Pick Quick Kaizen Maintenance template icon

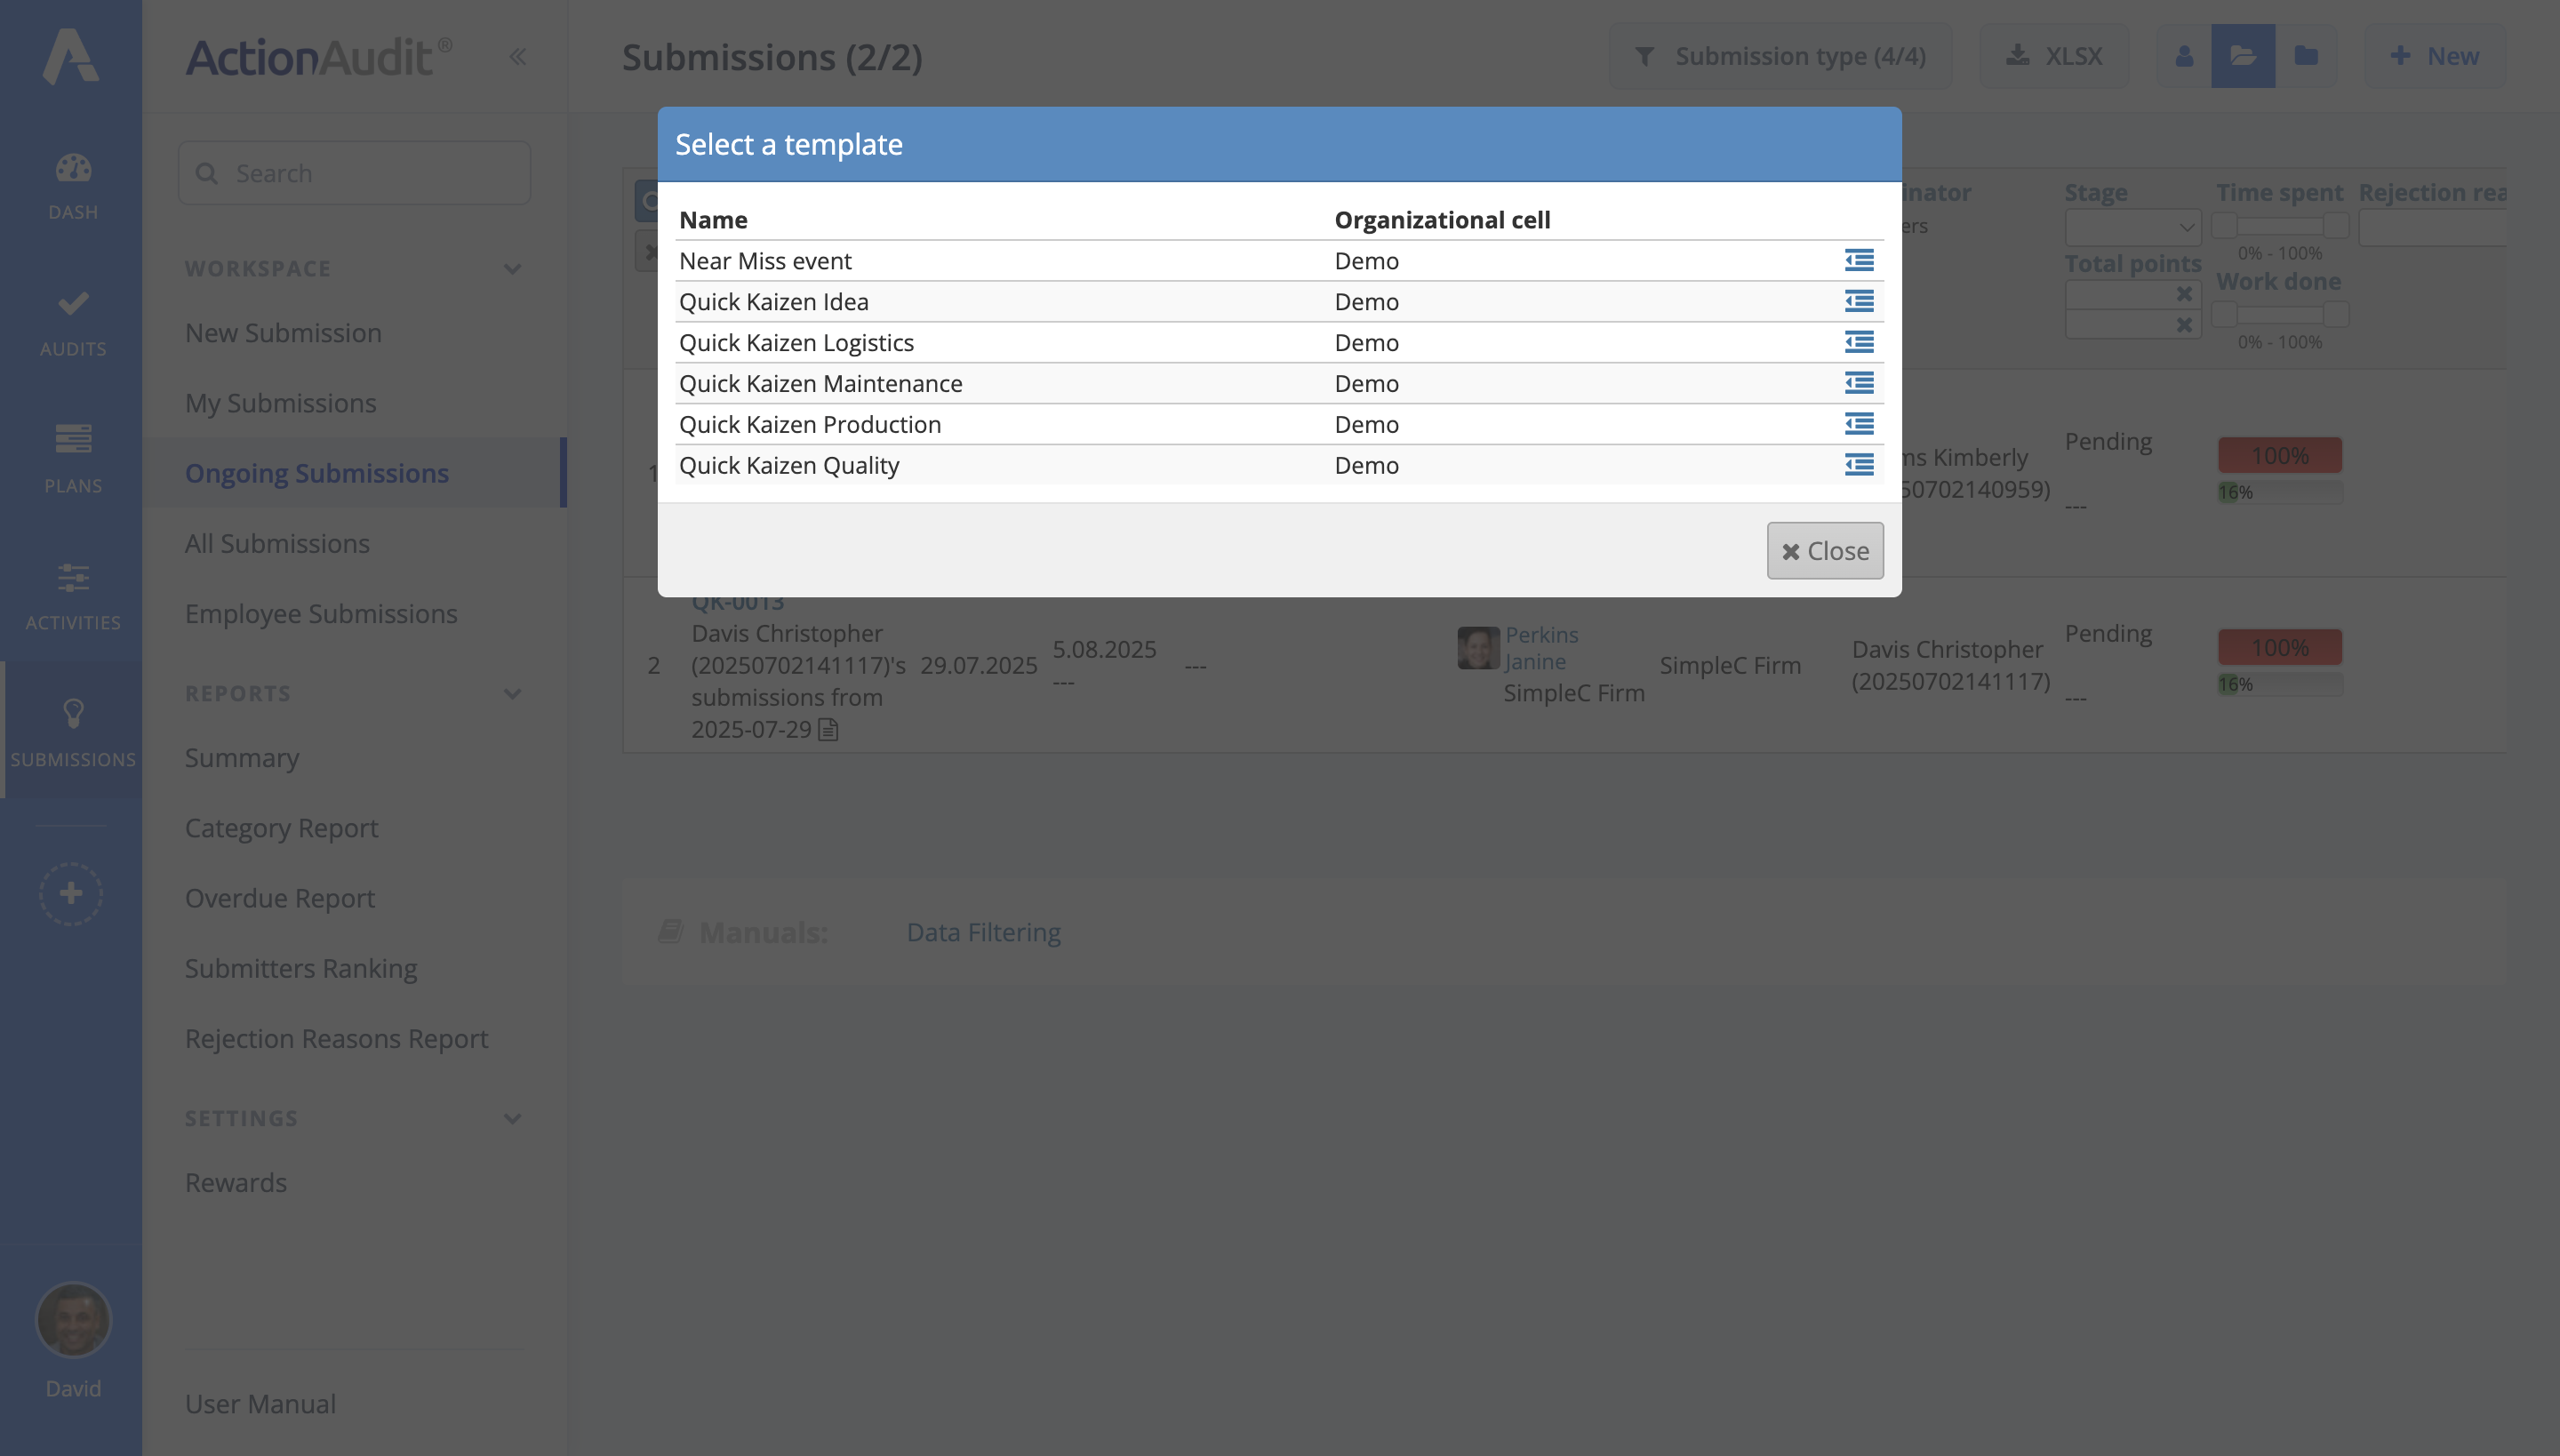(x=1859, y=383)
